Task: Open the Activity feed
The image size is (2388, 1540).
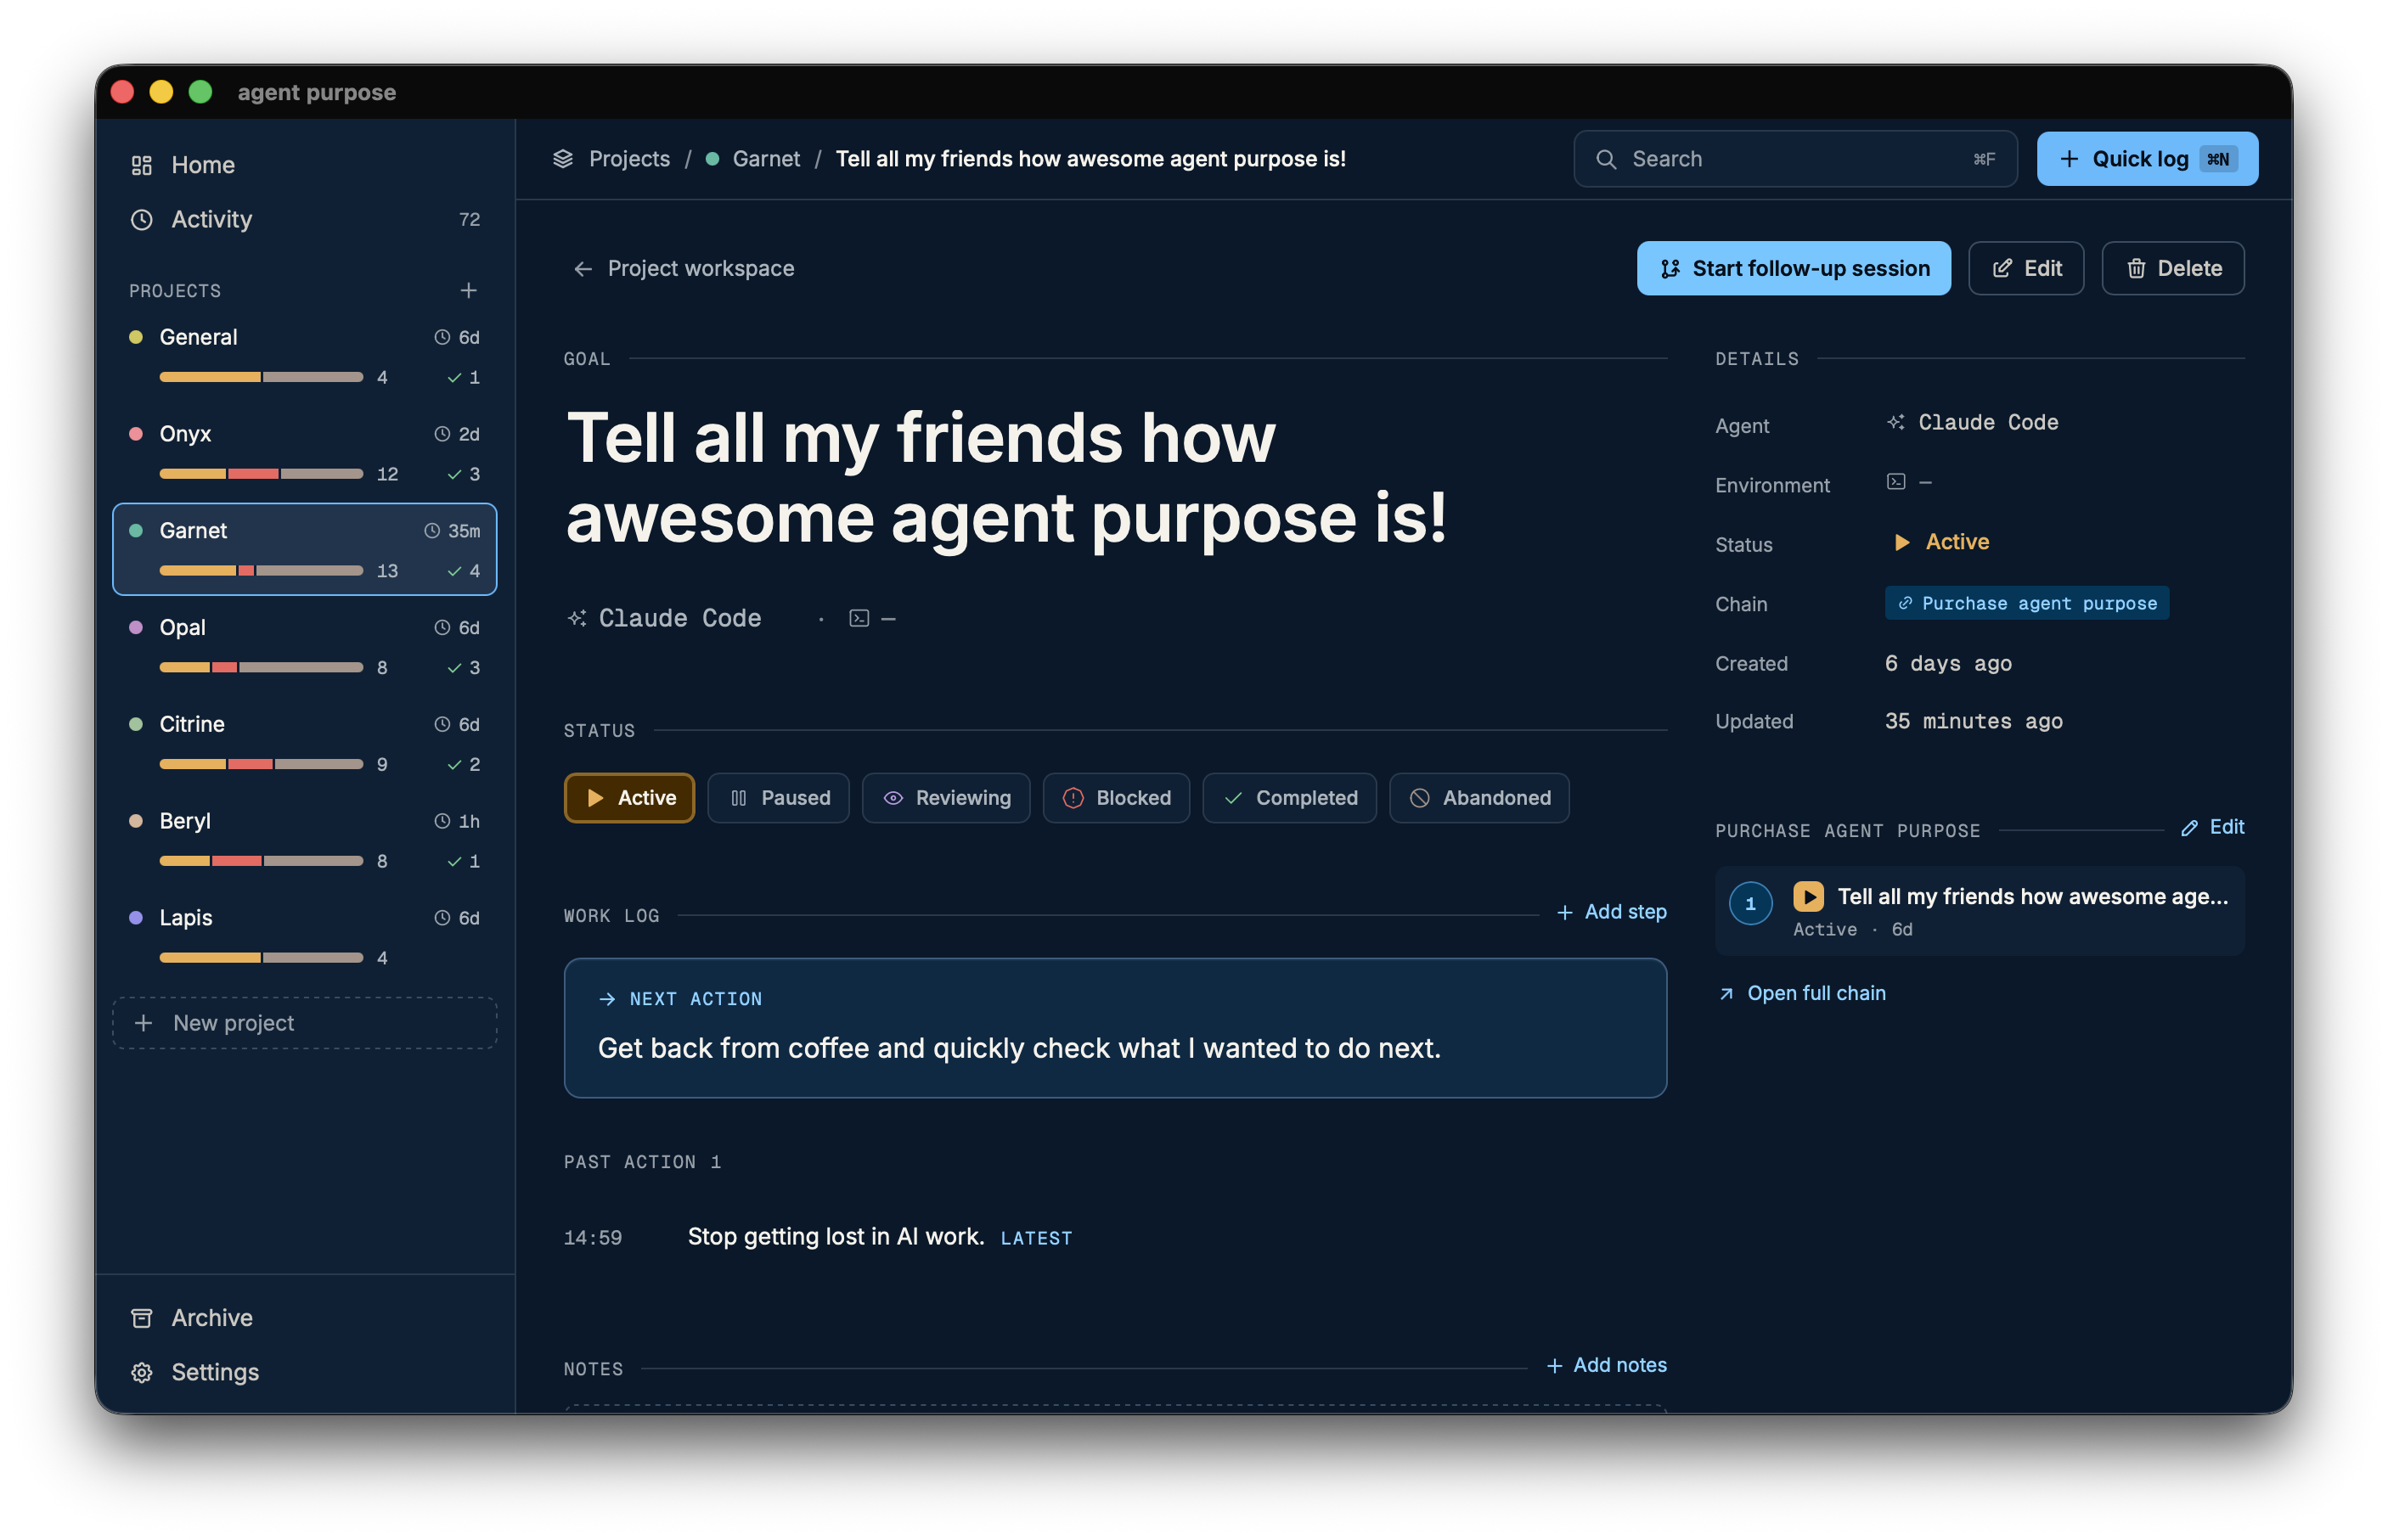Action: [304, 219]
